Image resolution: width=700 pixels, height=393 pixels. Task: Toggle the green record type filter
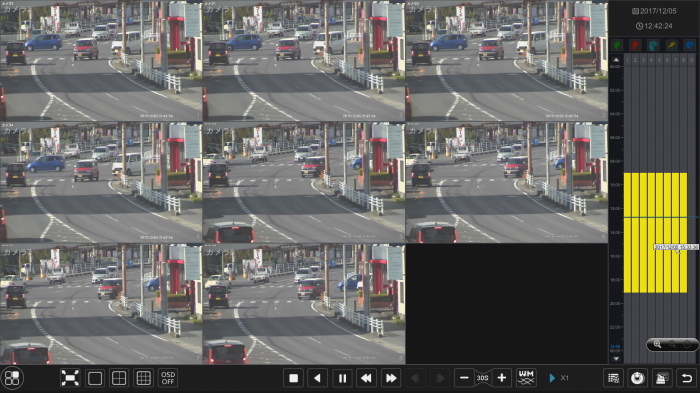click(617, 45)
